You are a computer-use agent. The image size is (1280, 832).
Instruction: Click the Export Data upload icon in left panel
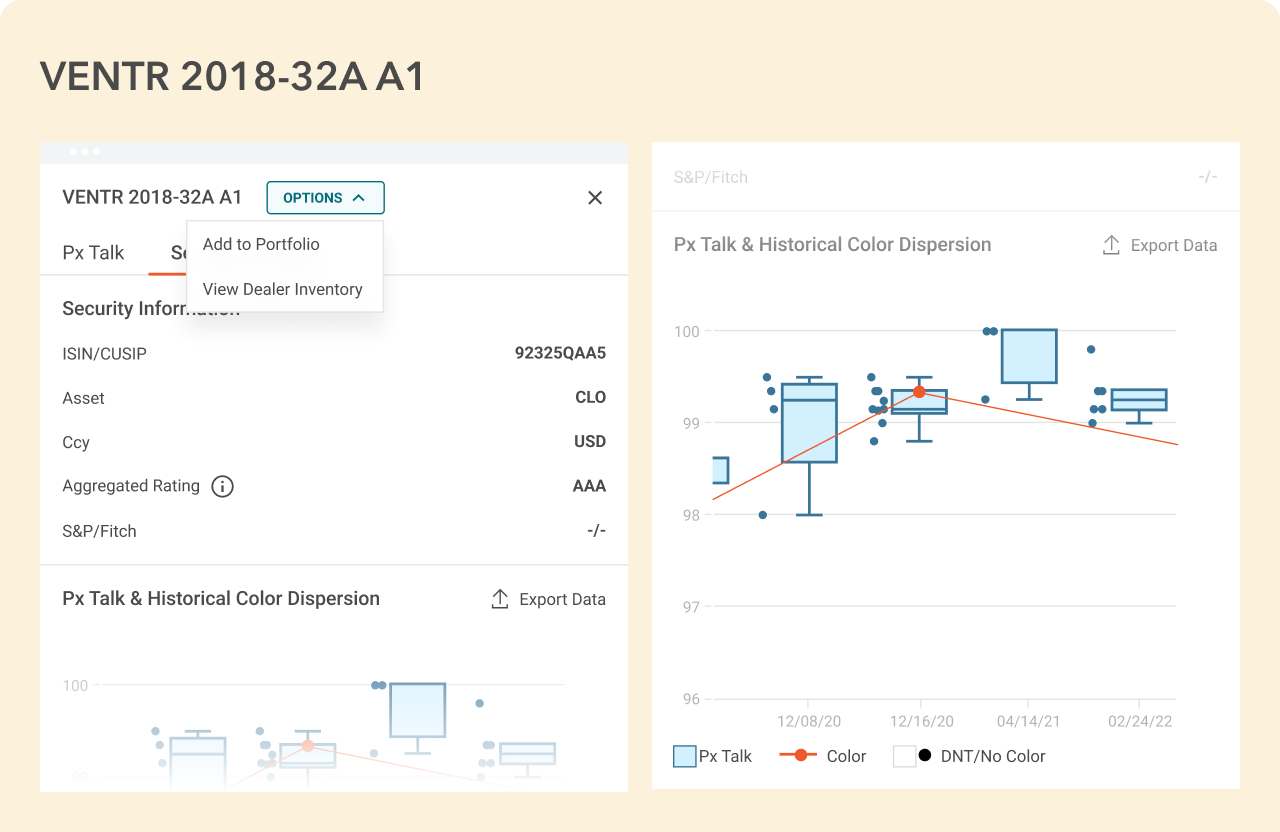[x=500, y=599]
